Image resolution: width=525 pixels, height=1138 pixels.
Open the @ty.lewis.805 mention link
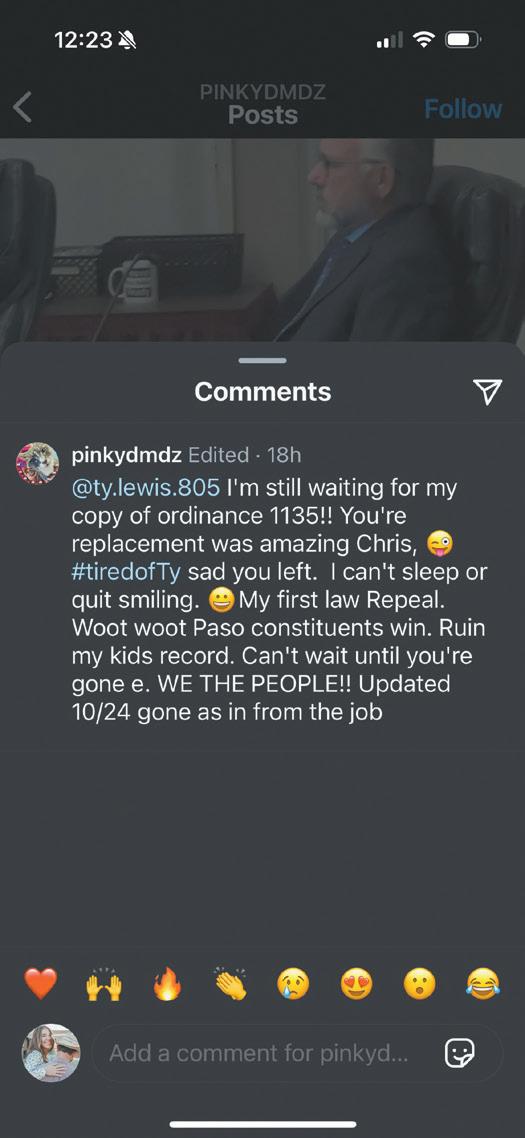(x=146, y=488)
